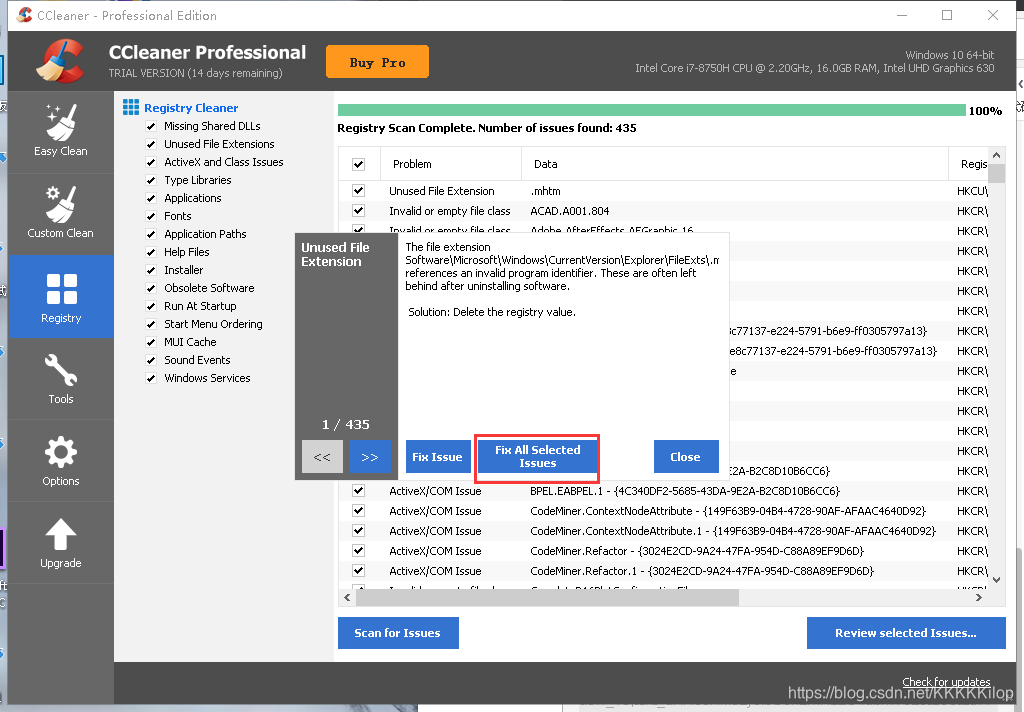1024x712 pixels.
Task: Sort by the Registry Key column header
Action: pyautogui.click(x=969, y=164)
